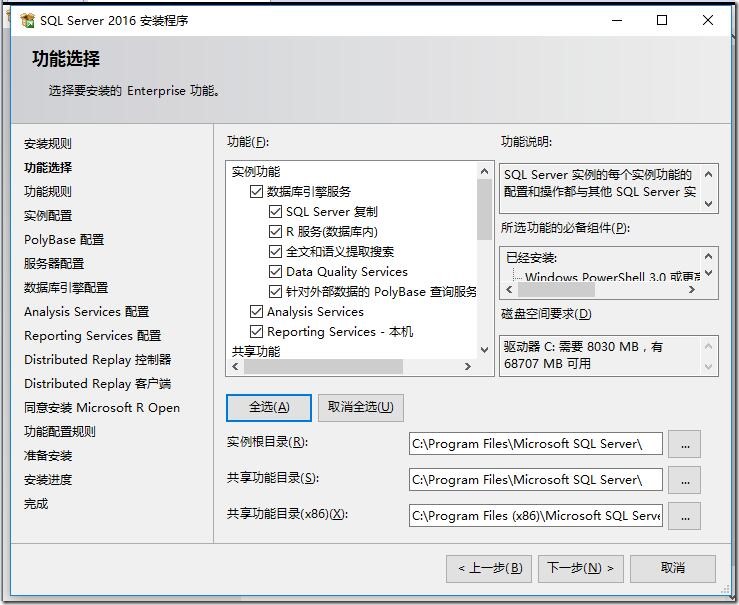
Task: Select 同意安装 Microsoft R Open step
Action: point(102,408)
